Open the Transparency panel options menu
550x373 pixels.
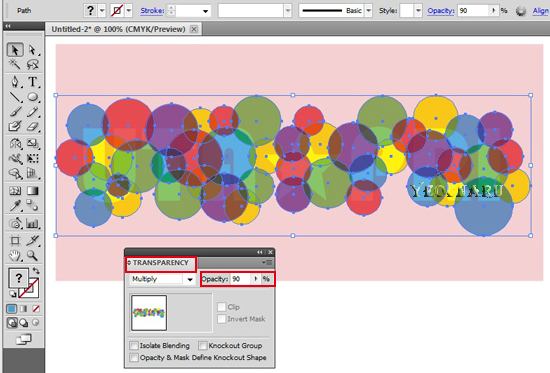267,262
